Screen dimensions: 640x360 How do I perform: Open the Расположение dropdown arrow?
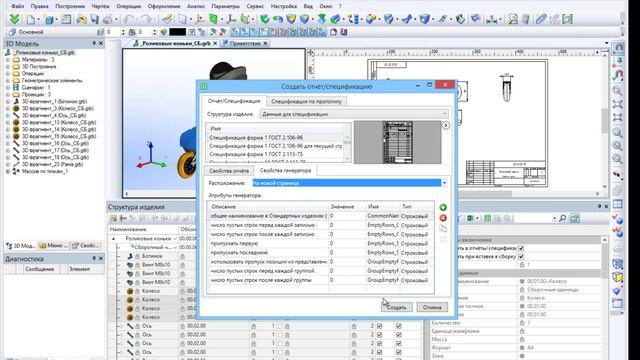[x=444, y=183]
